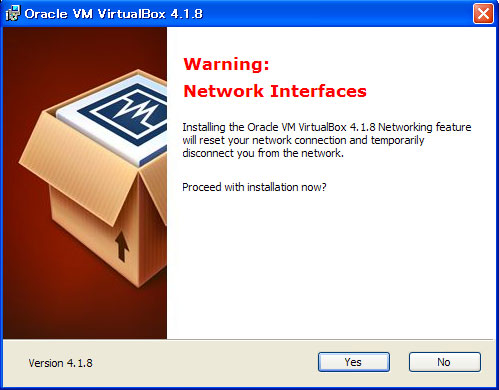Click the installer icon in the title bar

point(13,14)
